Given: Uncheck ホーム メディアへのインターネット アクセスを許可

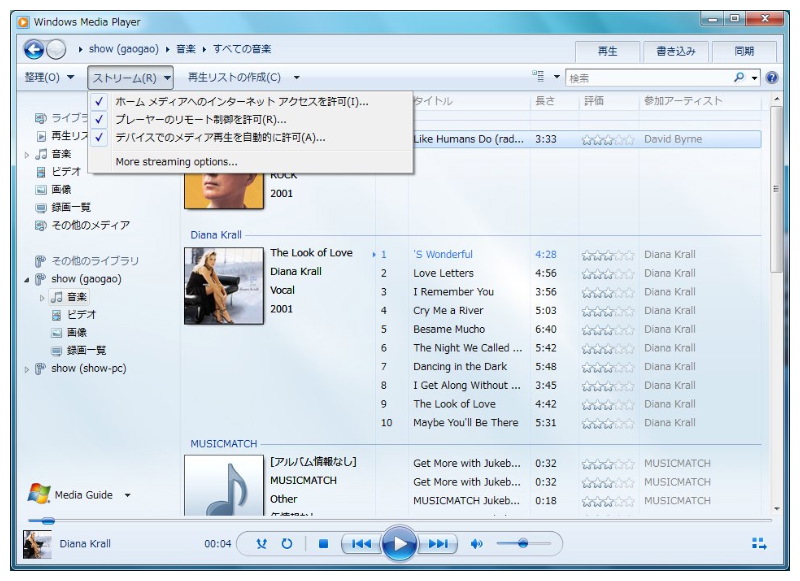Looking at the screenshot, I should 241,102.
